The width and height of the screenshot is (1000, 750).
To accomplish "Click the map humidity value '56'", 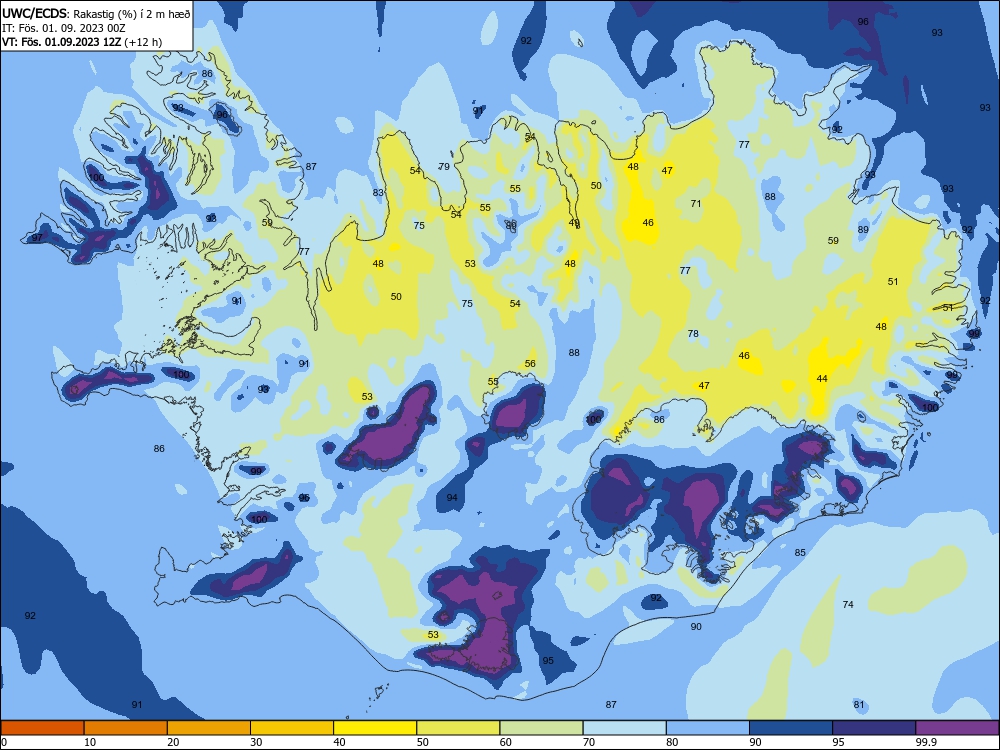I will (530, 364).
